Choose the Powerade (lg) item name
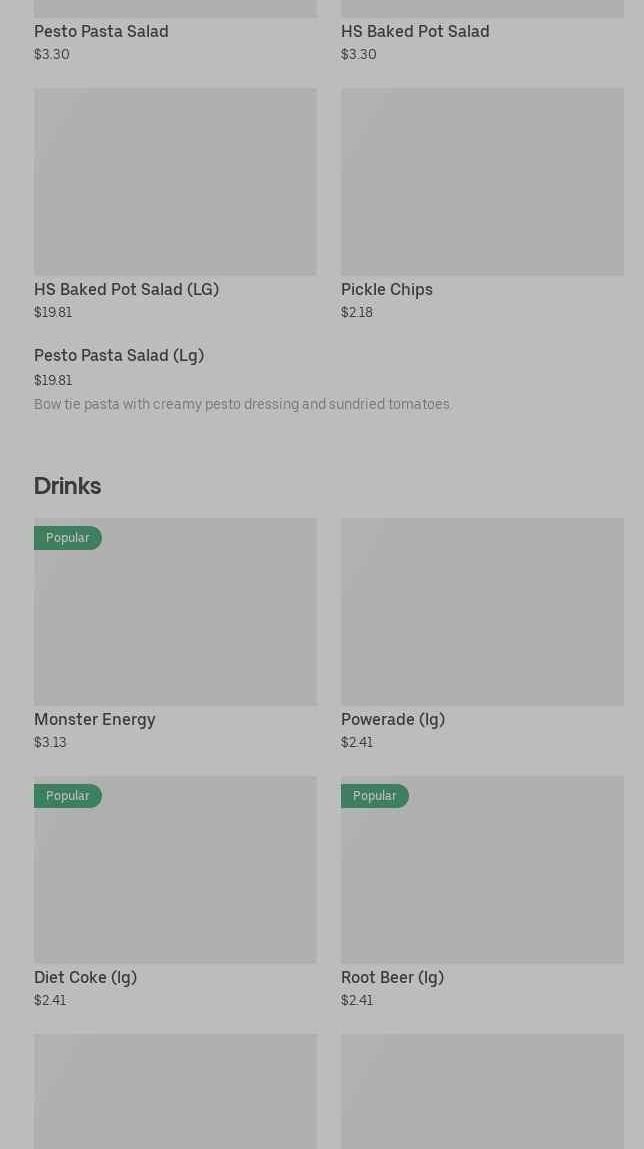Viewport: 644px width, 1149px height. pos(393,720)
